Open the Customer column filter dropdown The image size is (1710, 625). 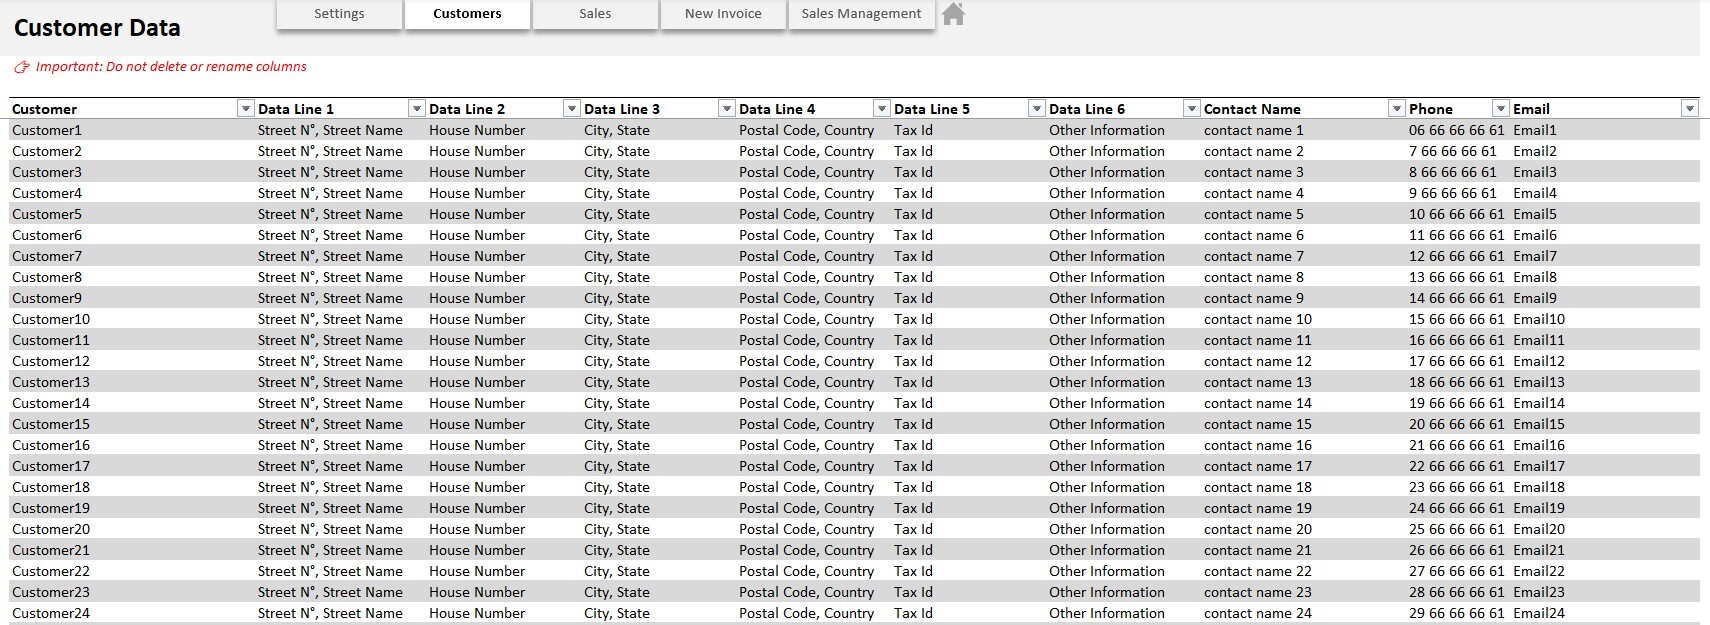pos(246,108)
